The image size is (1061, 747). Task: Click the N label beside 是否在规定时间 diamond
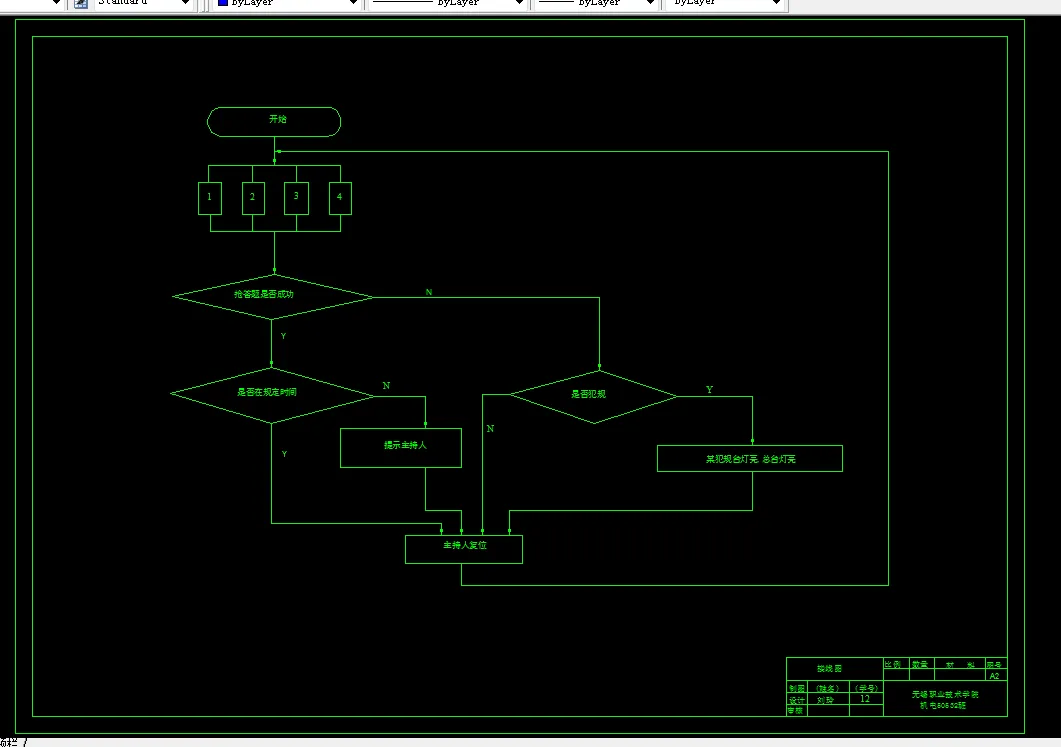pyautogui.click(x=386, y=386)
